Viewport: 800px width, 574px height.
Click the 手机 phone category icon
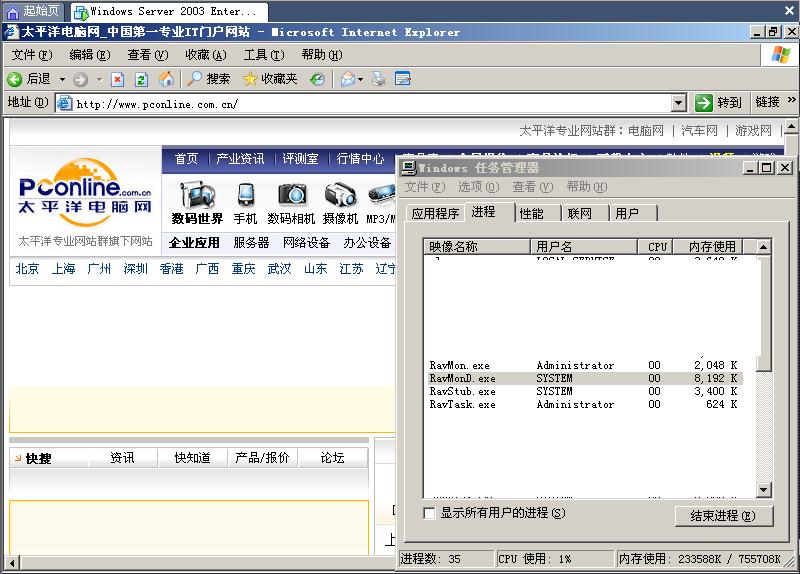pyautogui.click(x=245, y=196)
